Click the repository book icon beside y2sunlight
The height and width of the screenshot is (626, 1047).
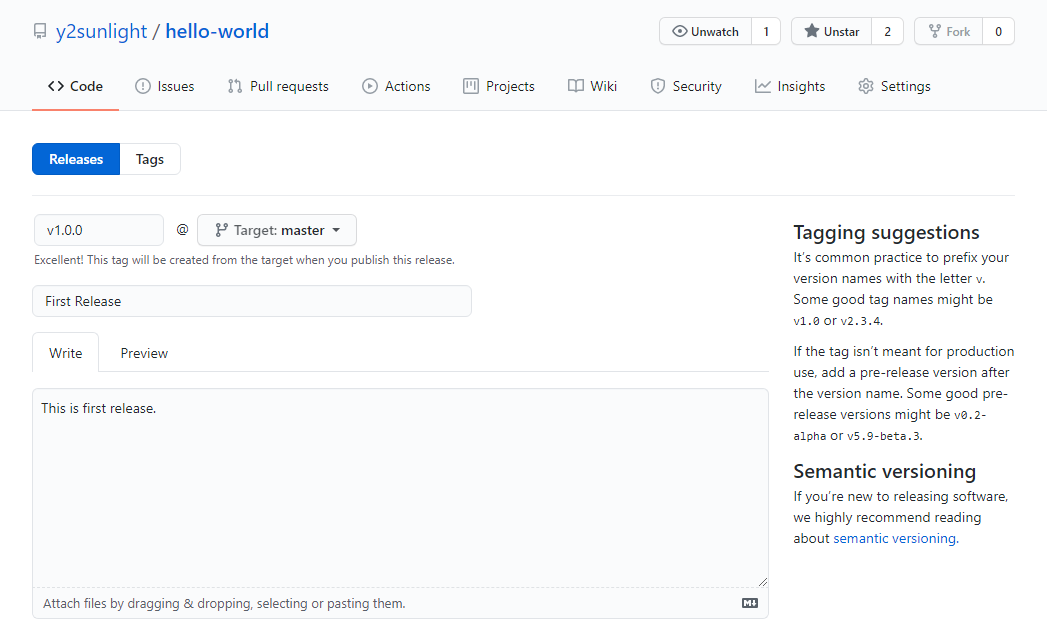(x=40, y=32)
